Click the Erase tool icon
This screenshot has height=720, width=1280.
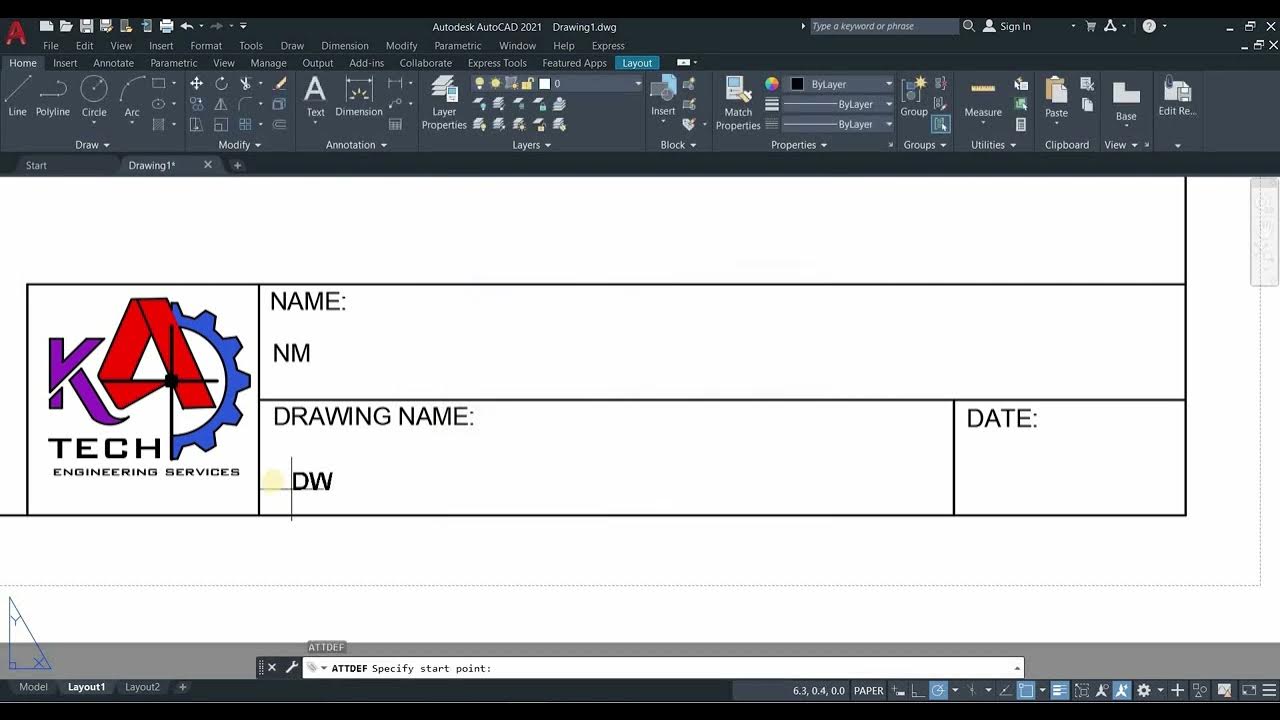click(280, 84)
